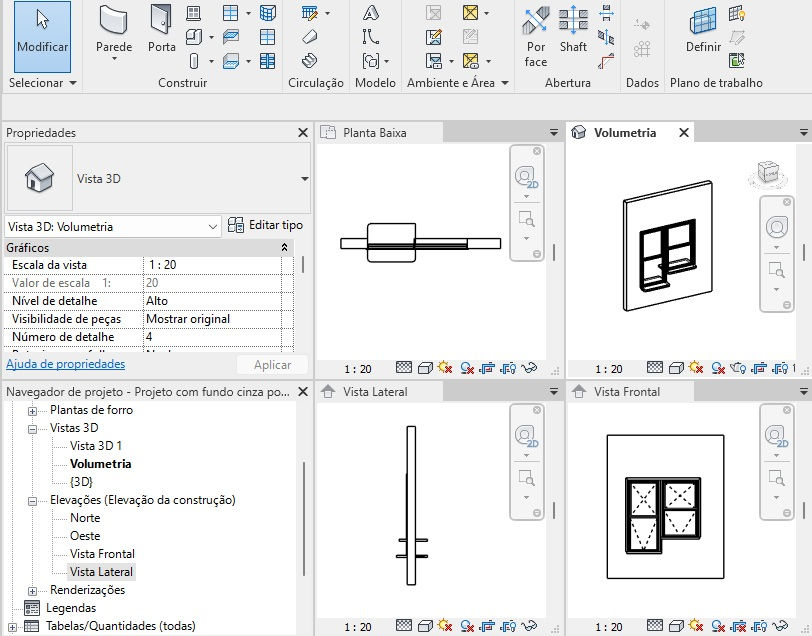Click the Ramp tool in Circulação
Image resolution: width=812 pixels, height=636 pixels.
310,37
